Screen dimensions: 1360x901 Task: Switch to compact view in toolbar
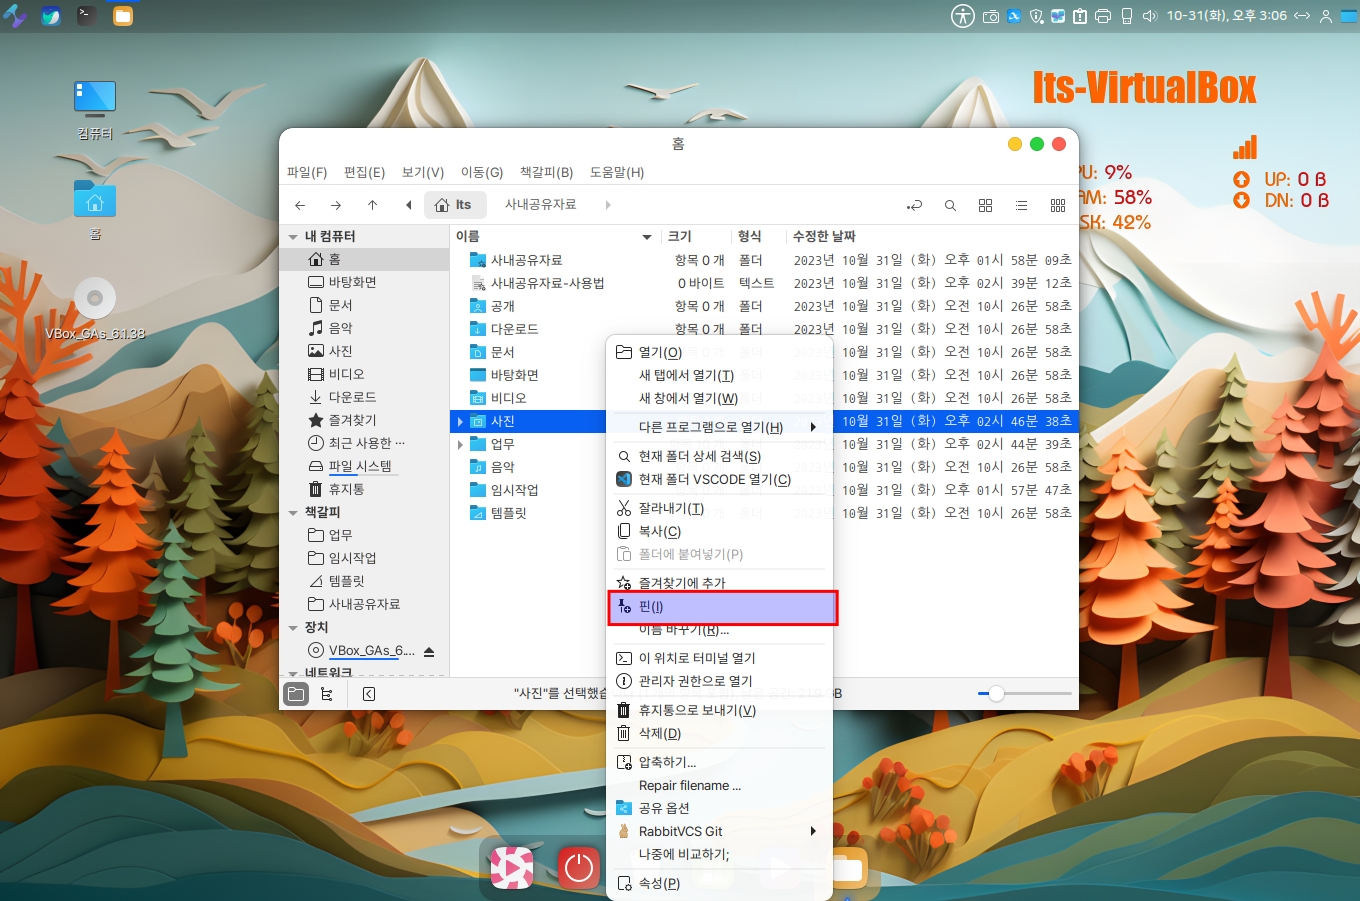point(1057,205)
